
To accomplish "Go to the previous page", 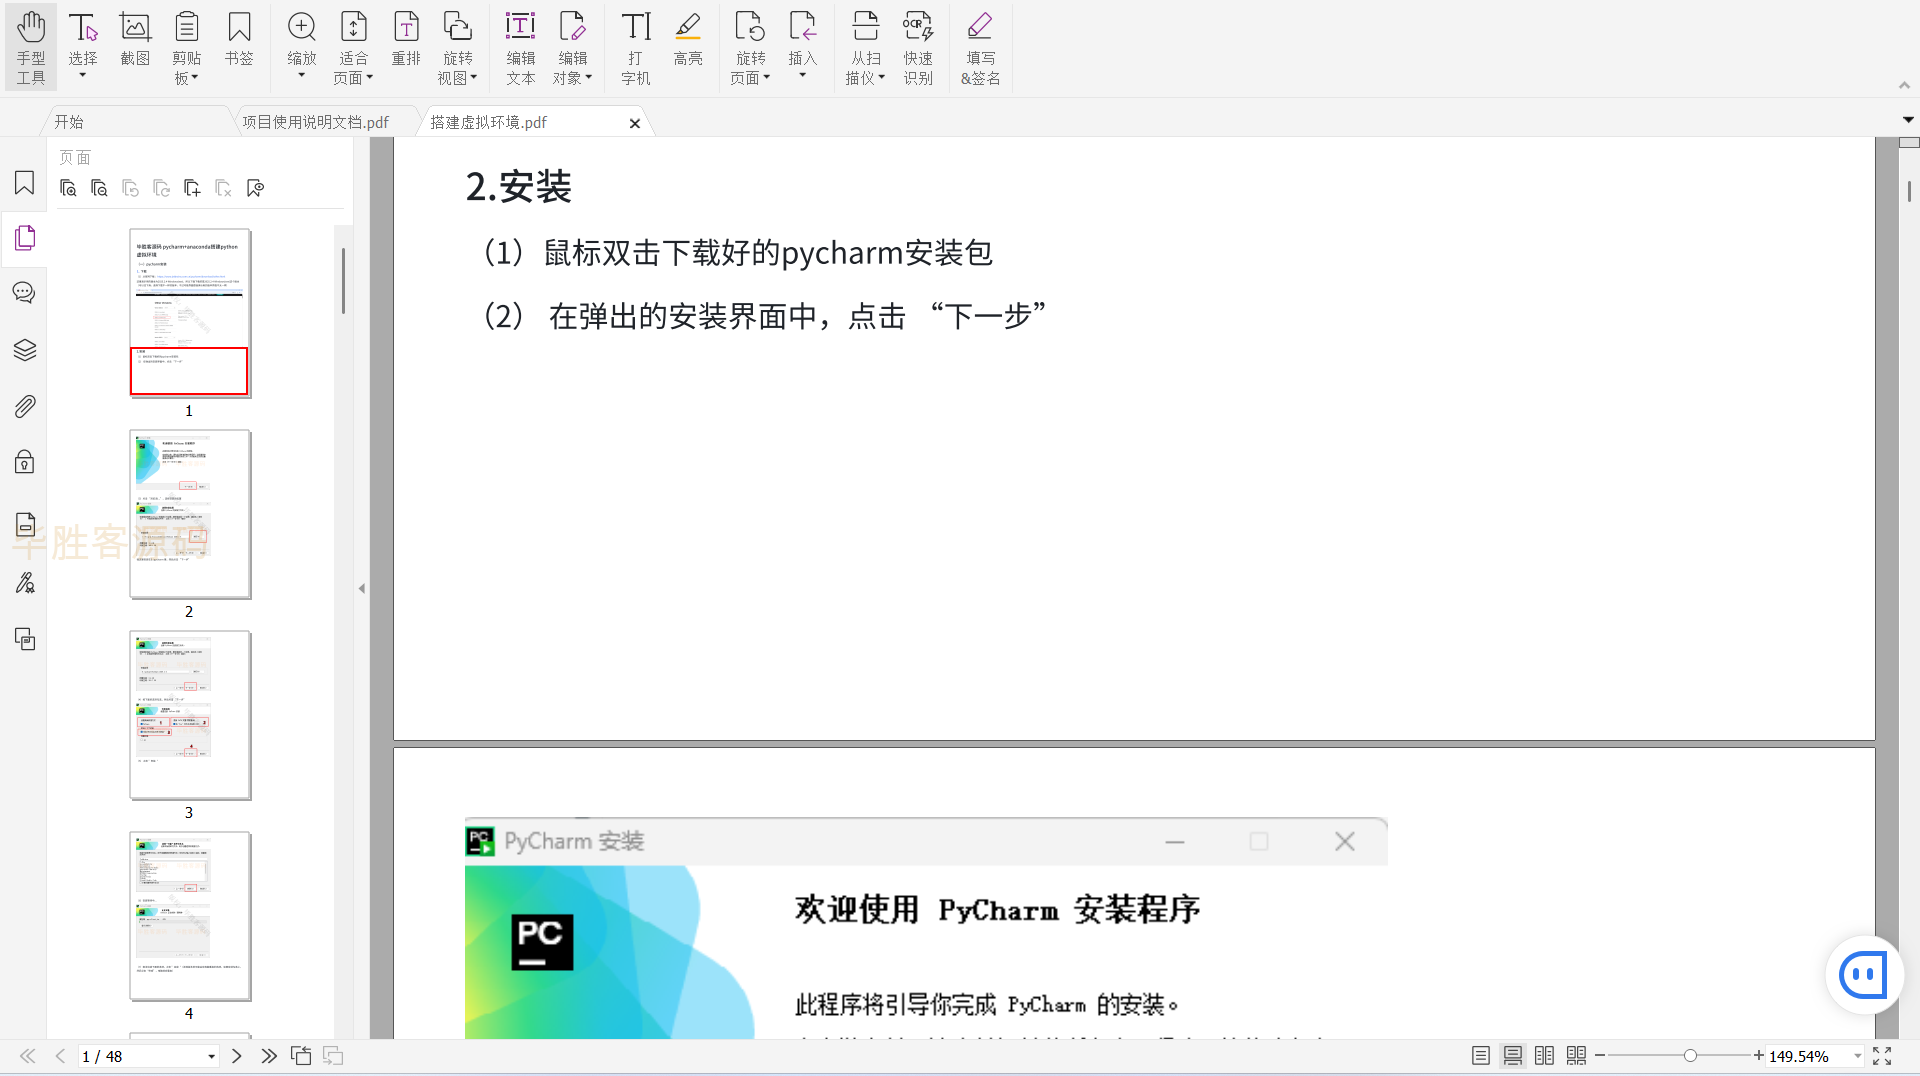I will click(x=60, y=1056).
